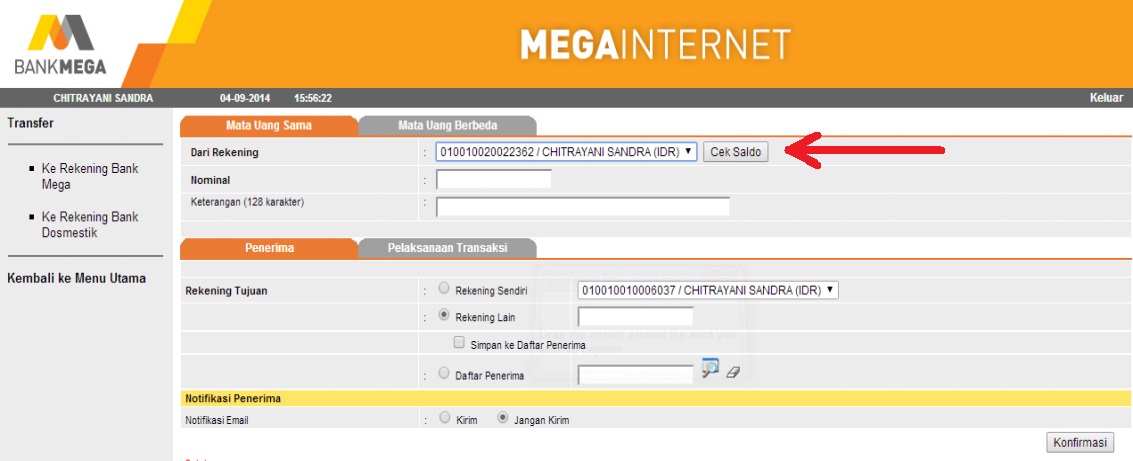Select the Daftar Penerima radio button
The width and height of the screenshot is (1133, 461).
[x=444, y=373]
